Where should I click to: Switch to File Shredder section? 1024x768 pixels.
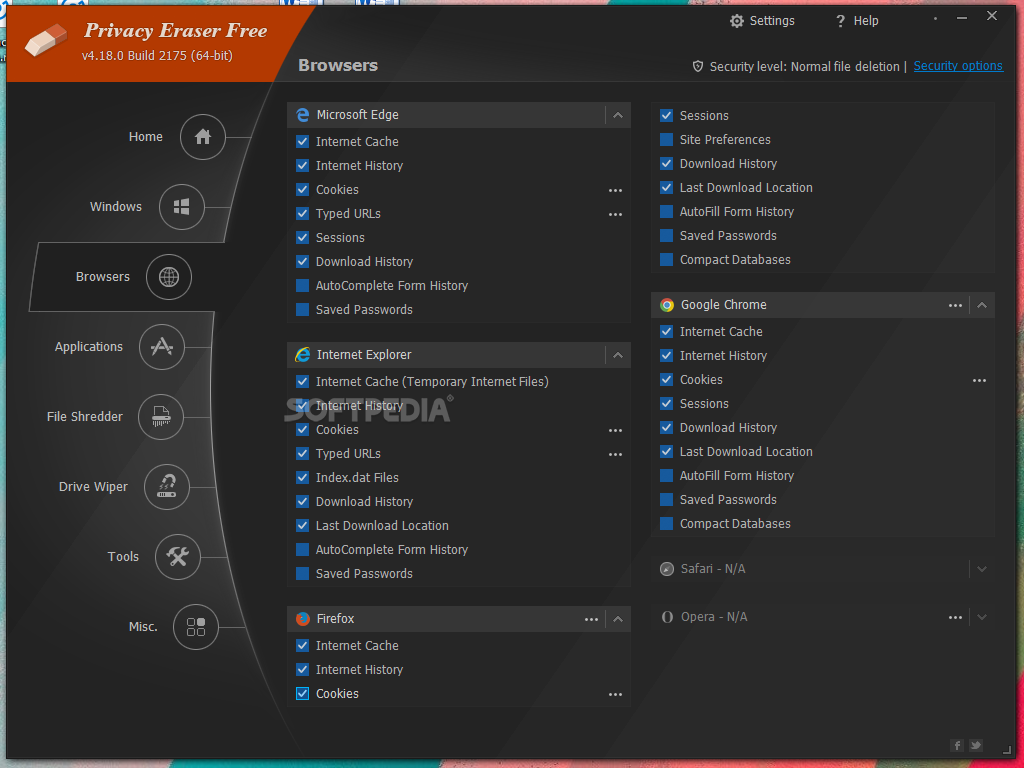pyautogui.click(x=85, y=417)
